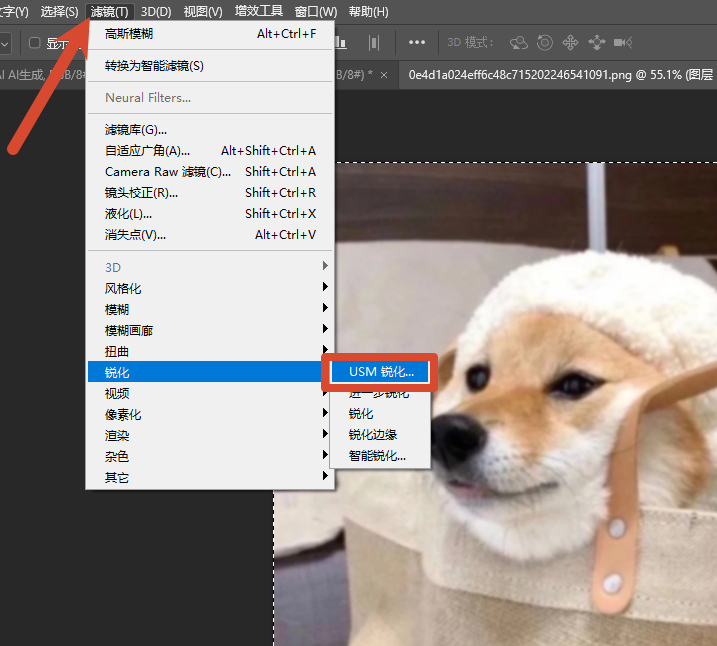Expand the 视频 submenu
This screenshot has width=717, height=646.
tap(210, 393)
